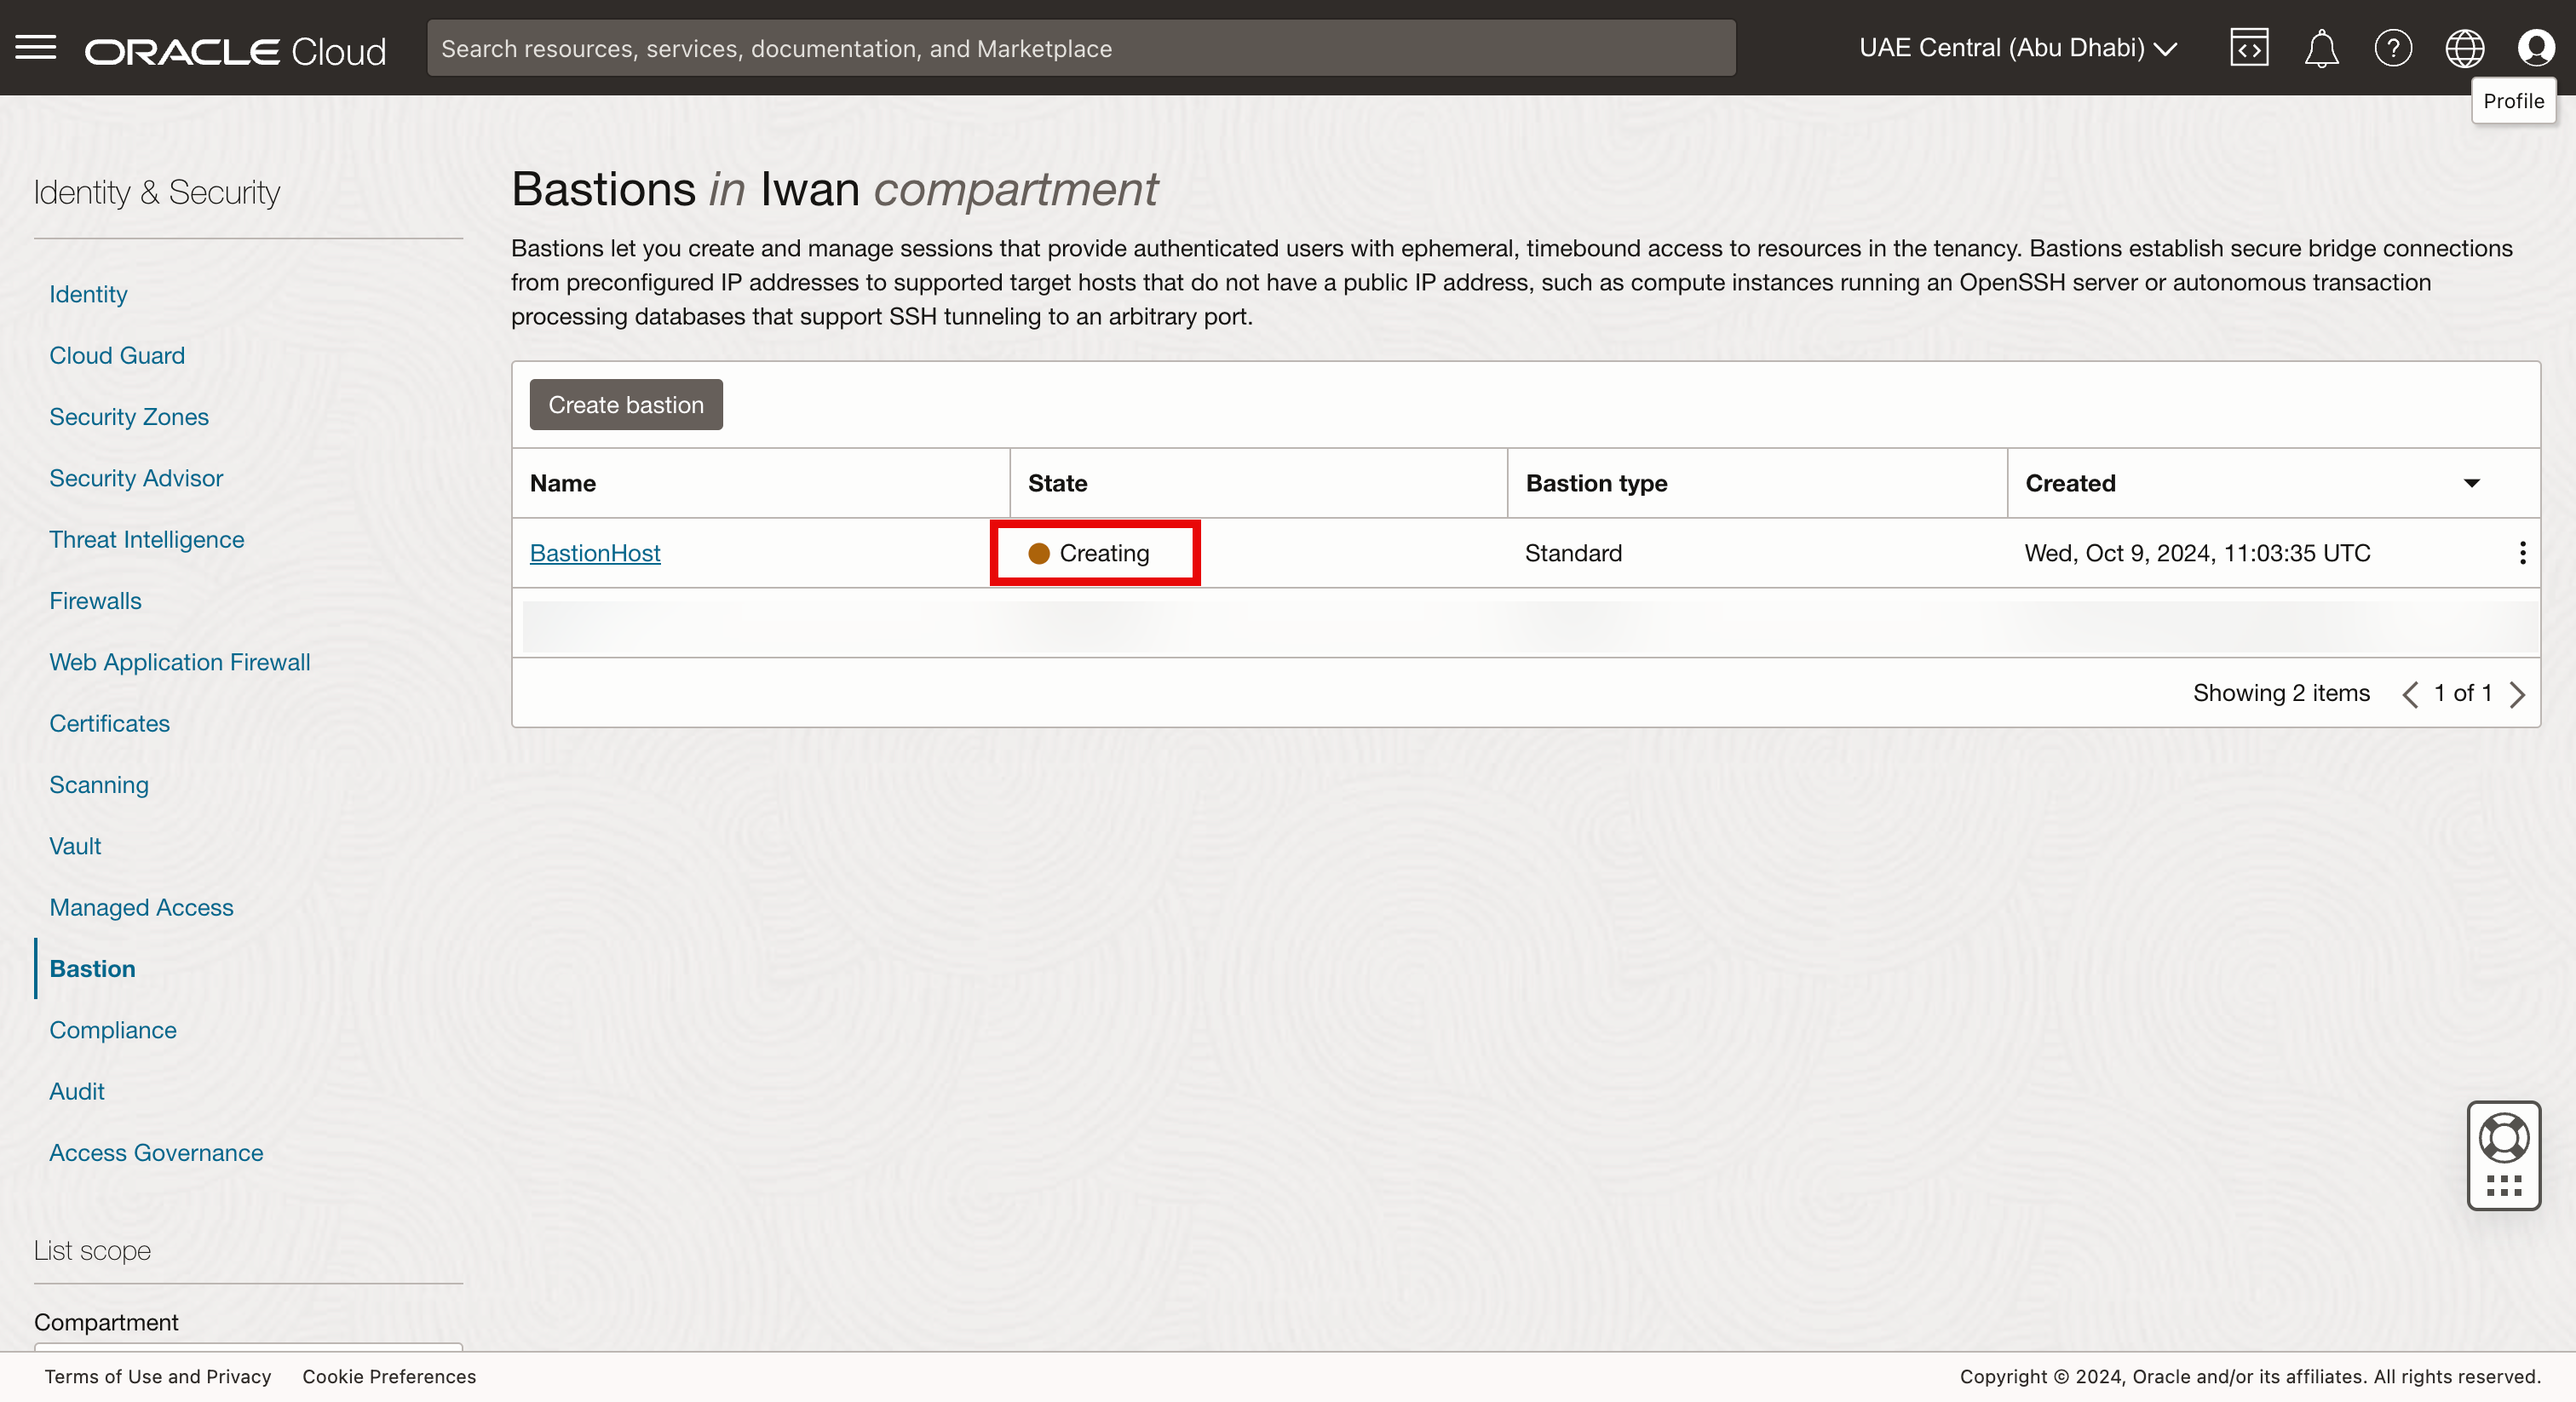Open Cloud Guard in sidebar
2576x1402 pixels.
[x=117, y=356]
